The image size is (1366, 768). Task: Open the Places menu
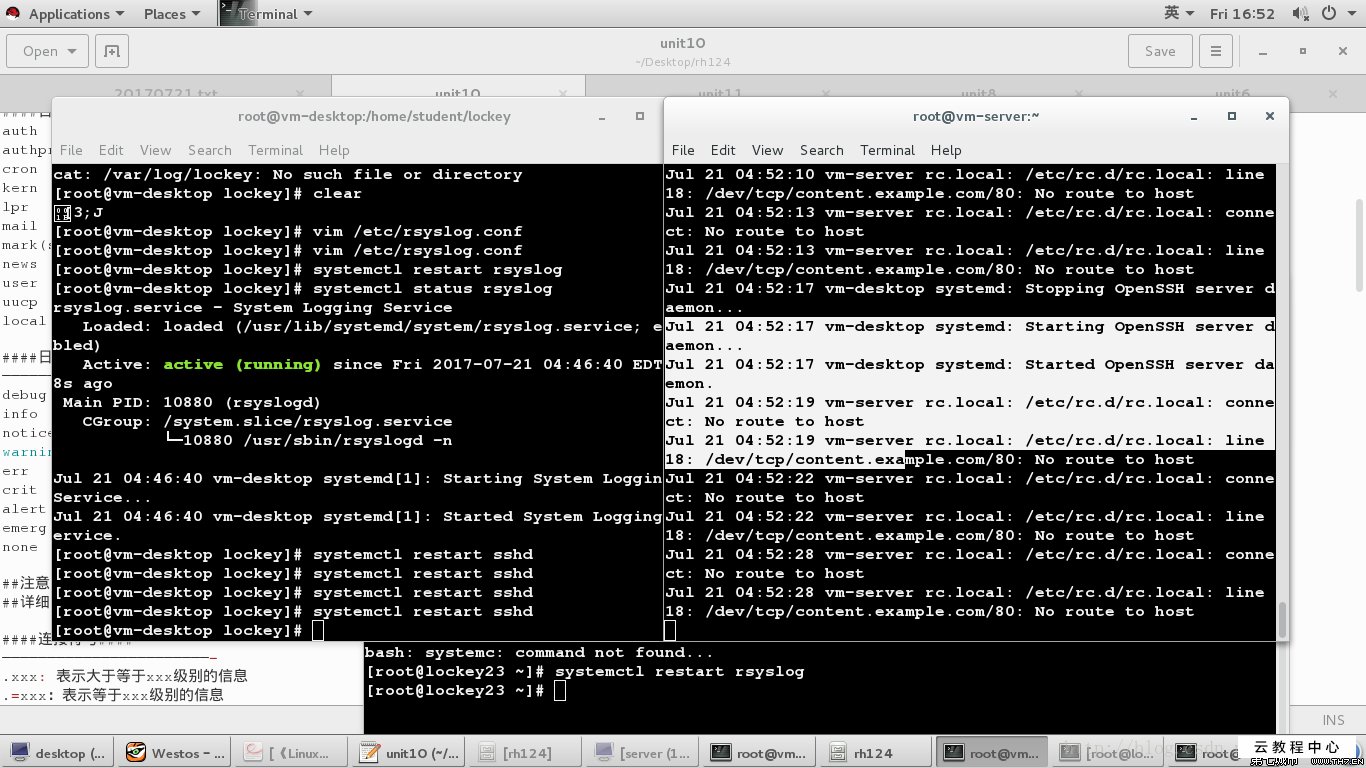point(171,14)
